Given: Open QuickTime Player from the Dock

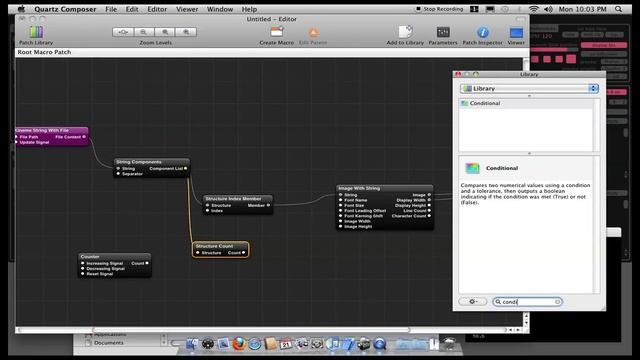Looking at the screenshot, I should [x=380, y=344].
